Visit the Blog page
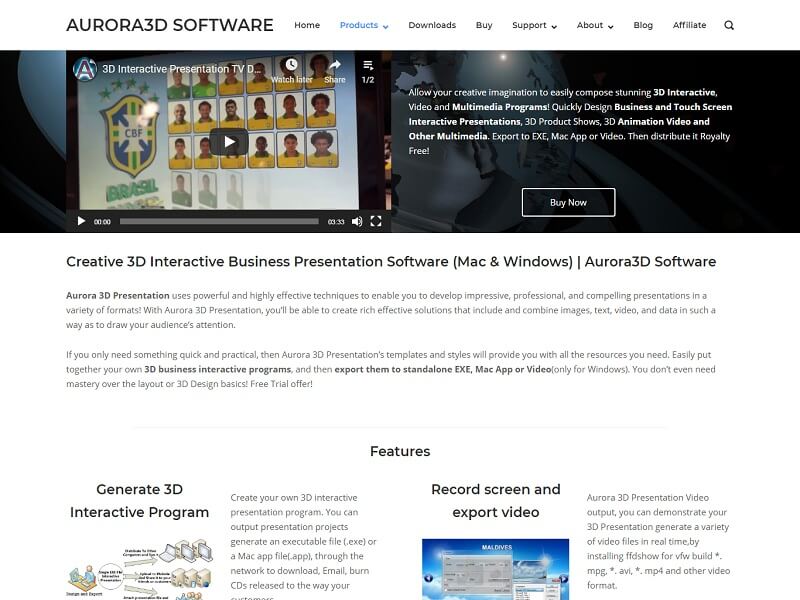Image resolution: width=800 pixels, height=600 pixels. tap(643, 25)
